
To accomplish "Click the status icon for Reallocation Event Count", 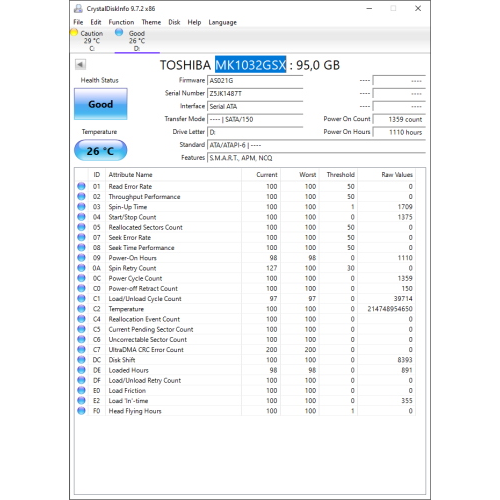I will (x=81, y=319).
